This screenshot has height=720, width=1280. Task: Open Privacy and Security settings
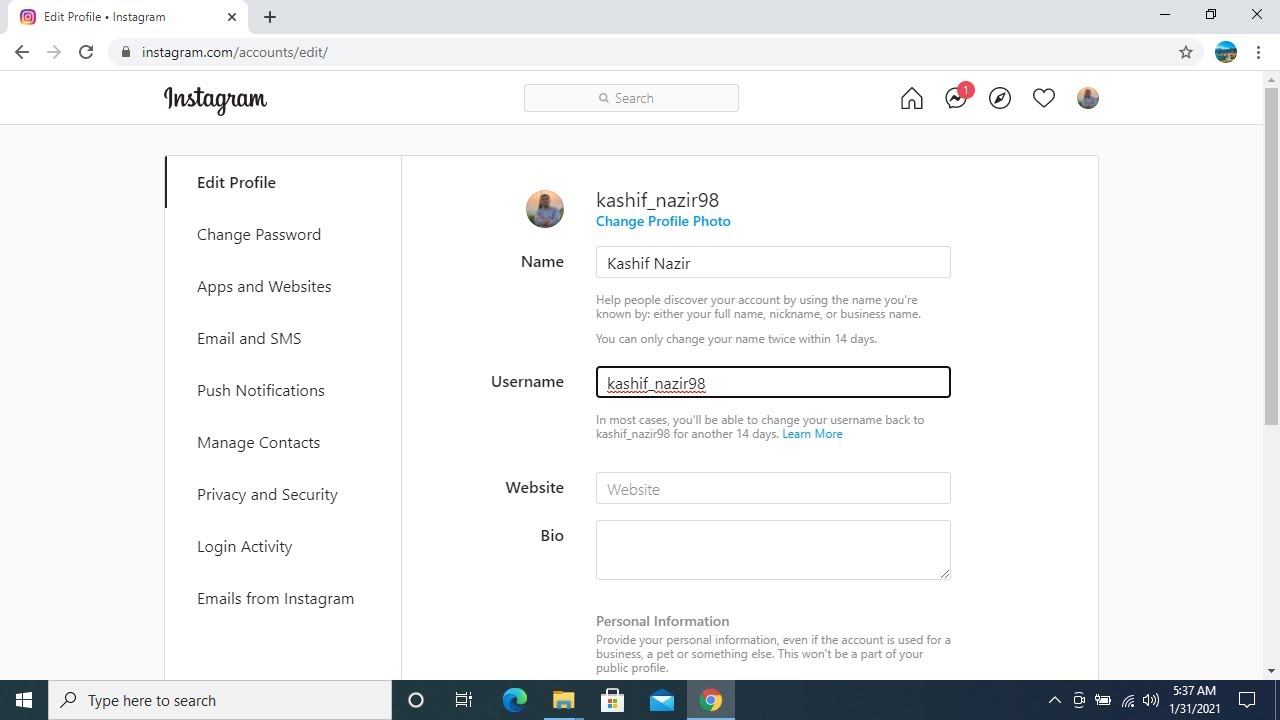tap(267, 494)
